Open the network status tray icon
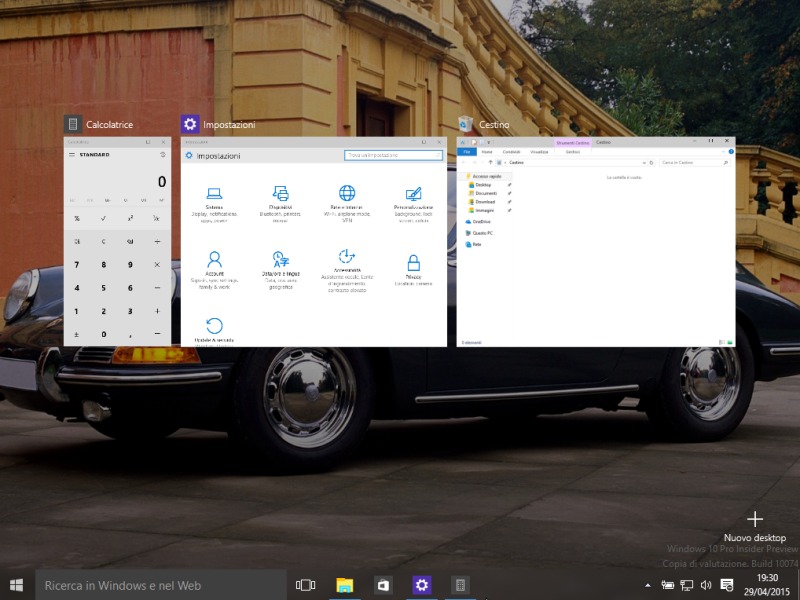800x600 pixels. pos(687,585)
